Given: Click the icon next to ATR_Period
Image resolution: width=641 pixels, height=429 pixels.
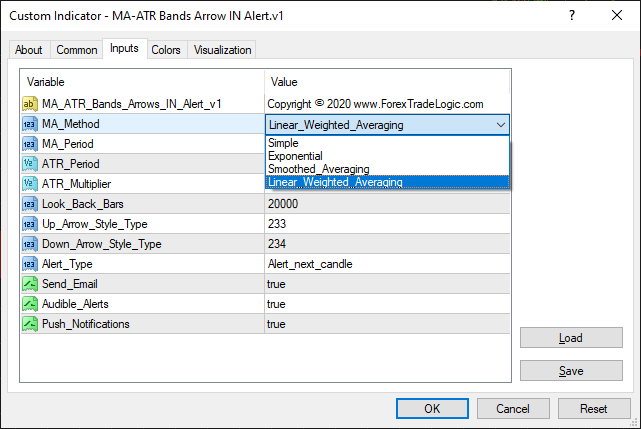Looking at the screenshot, I should [29, 164].
